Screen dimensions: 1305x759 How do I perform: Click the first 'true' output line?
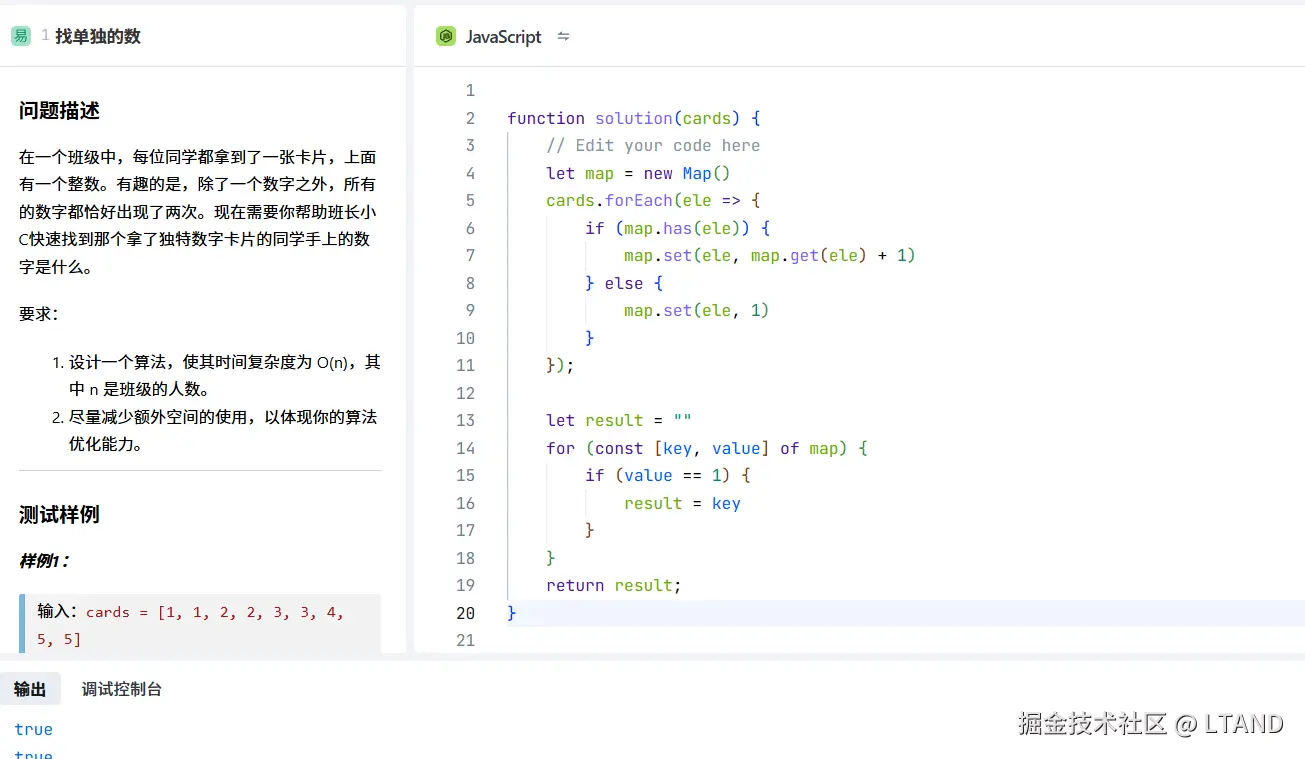point(34,730)
